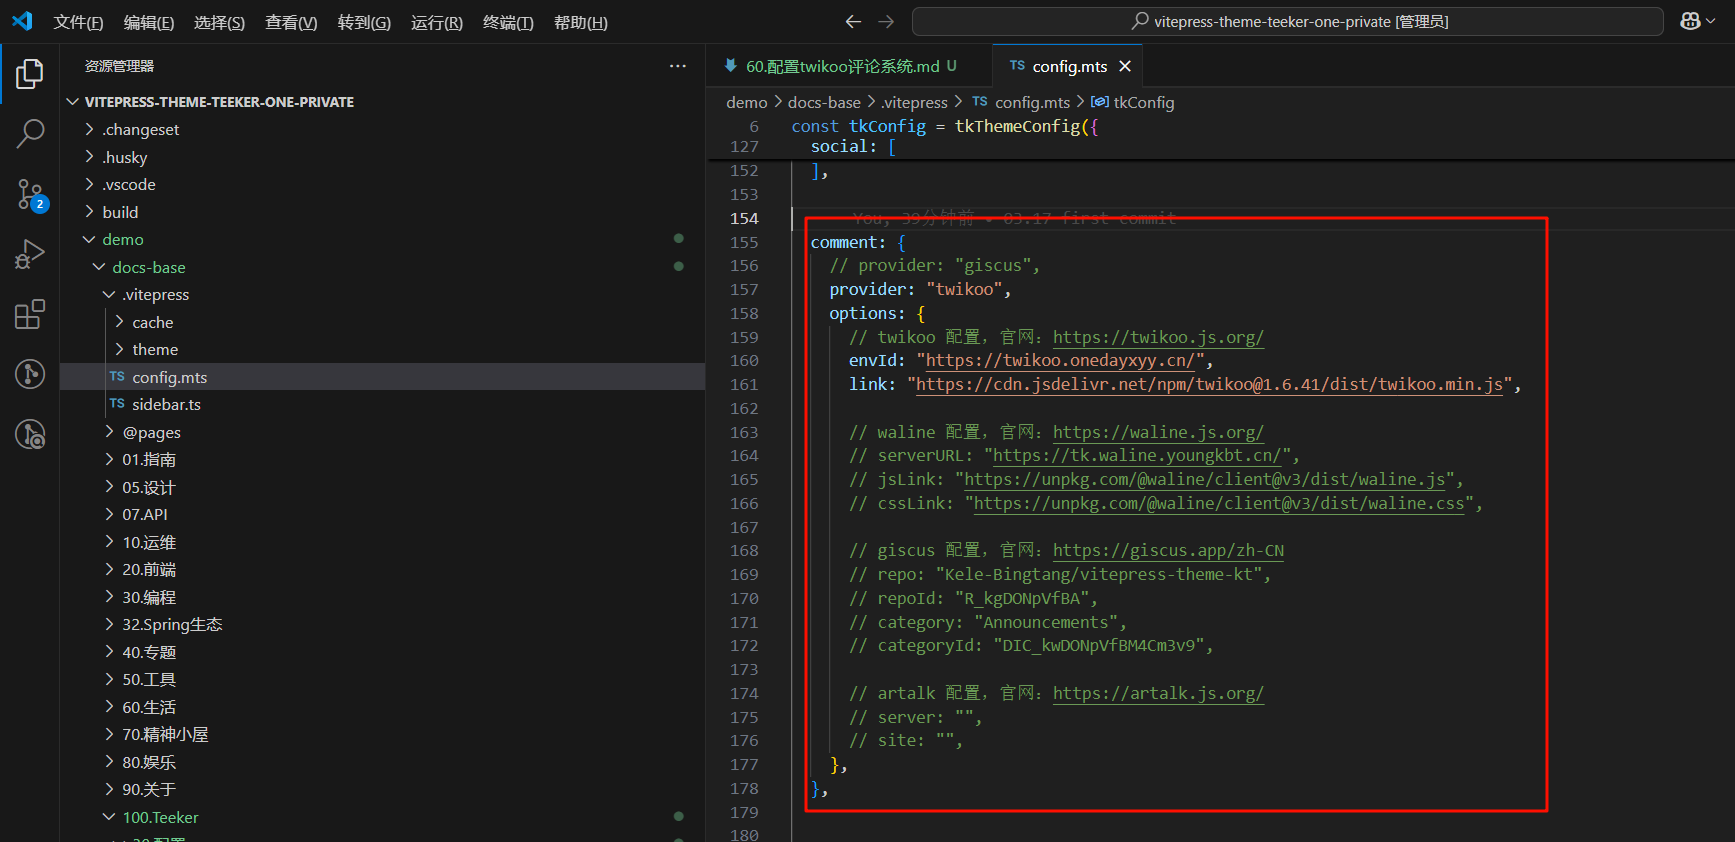Image resolution: width=1735 pixels, height=842 pixels.
Task: Click the config.mts breadcrumb segment
Action: [x=1032, y=102]
